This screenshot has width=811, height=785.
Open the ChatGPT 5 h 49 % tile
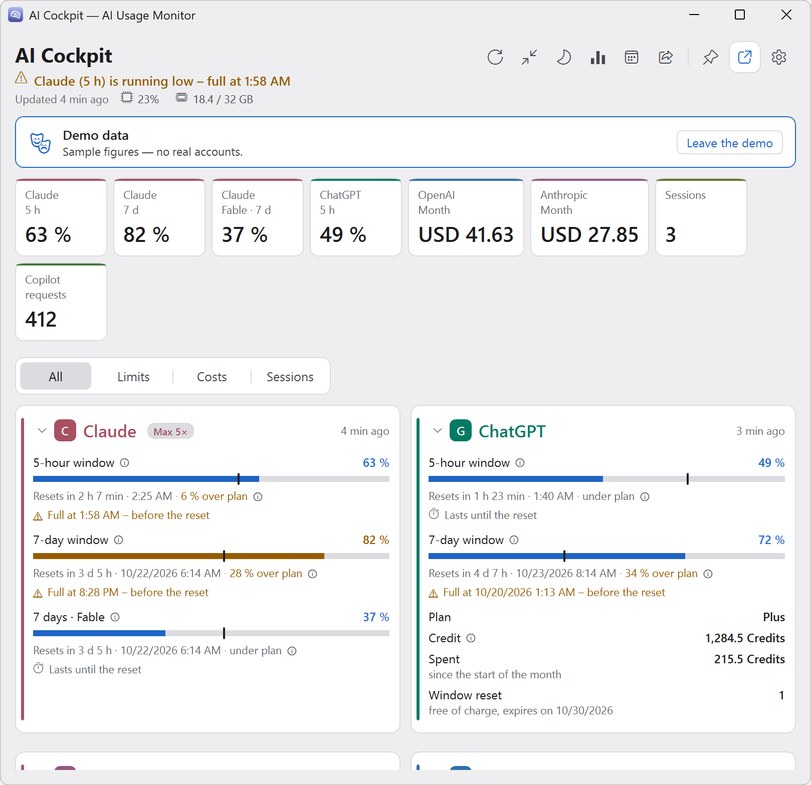(356, 217)
